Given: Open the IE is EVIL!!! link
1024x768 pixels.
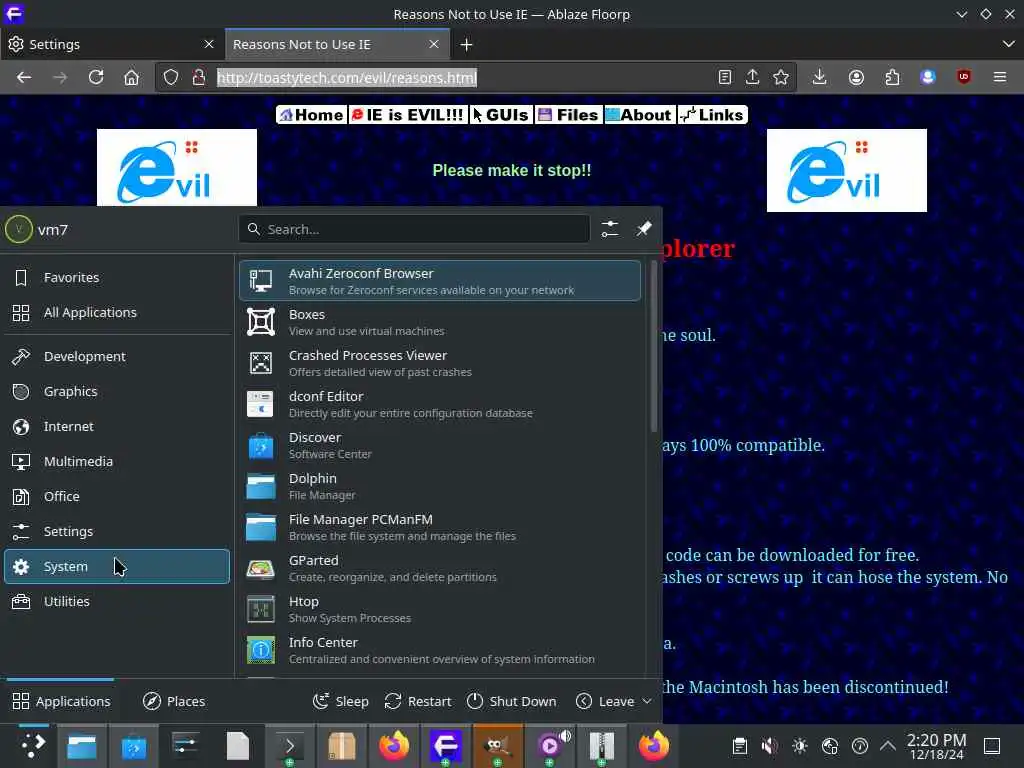Looking at the screenshot, I should [408, 115].
